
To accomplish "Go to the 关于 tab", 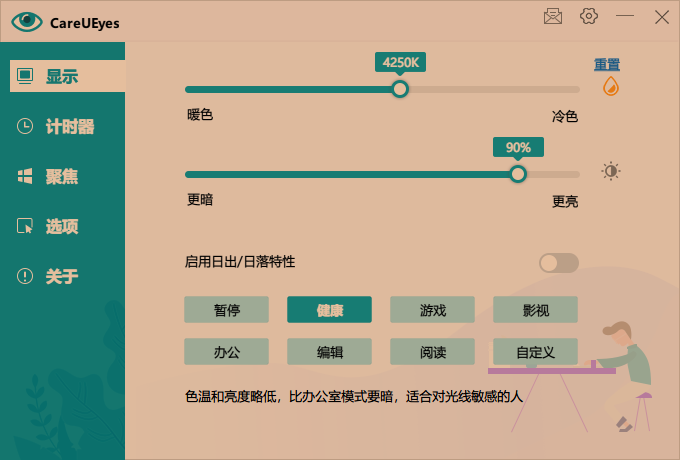I will [62, 276].
